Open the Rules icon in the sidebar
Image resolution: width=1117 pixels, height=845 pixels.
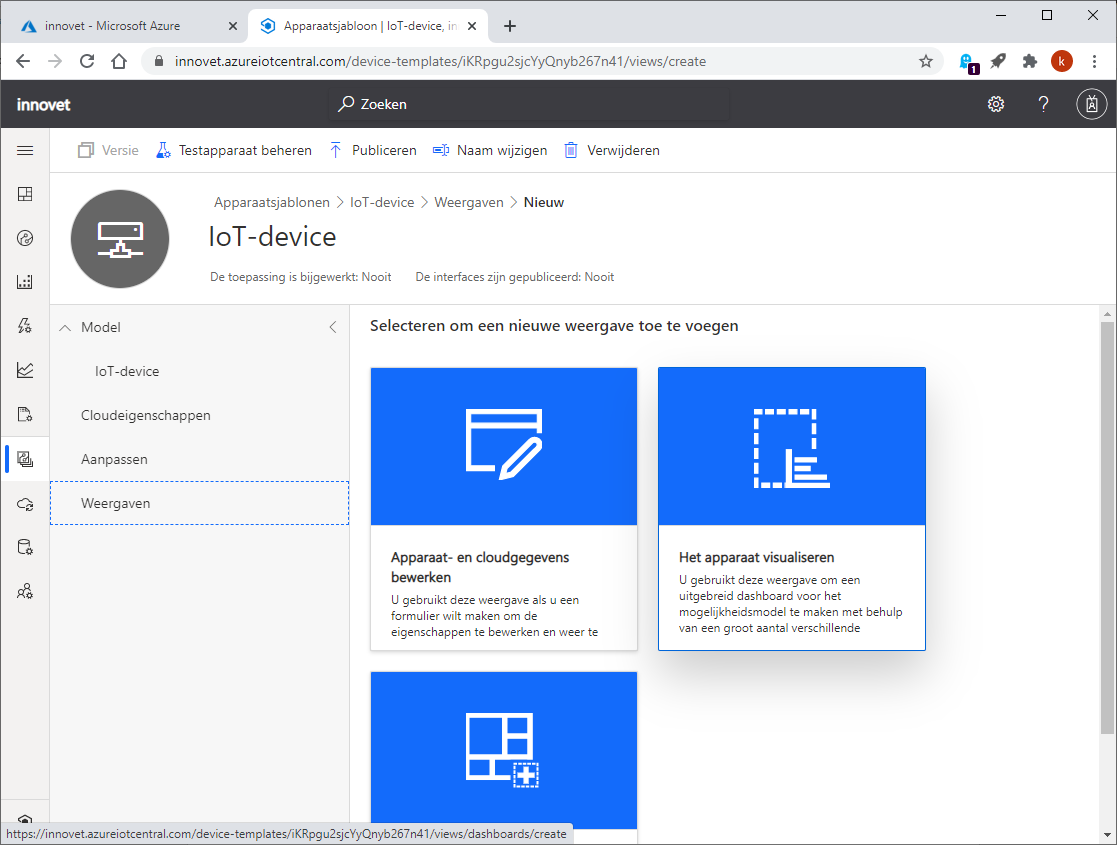[x=25, y=326]
